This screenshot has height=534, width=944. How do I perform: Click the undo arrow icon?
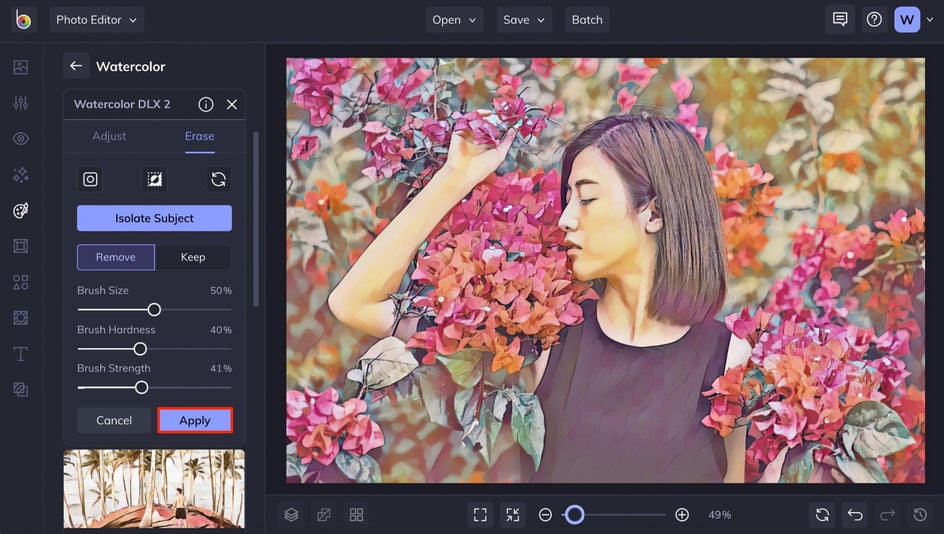click(855, 515)
